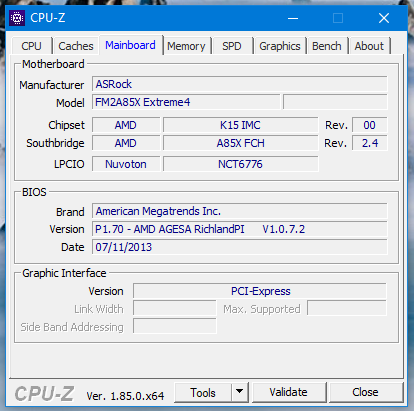Open the Bench tab
The image size is (414, 411).
(x=327, y=46)
